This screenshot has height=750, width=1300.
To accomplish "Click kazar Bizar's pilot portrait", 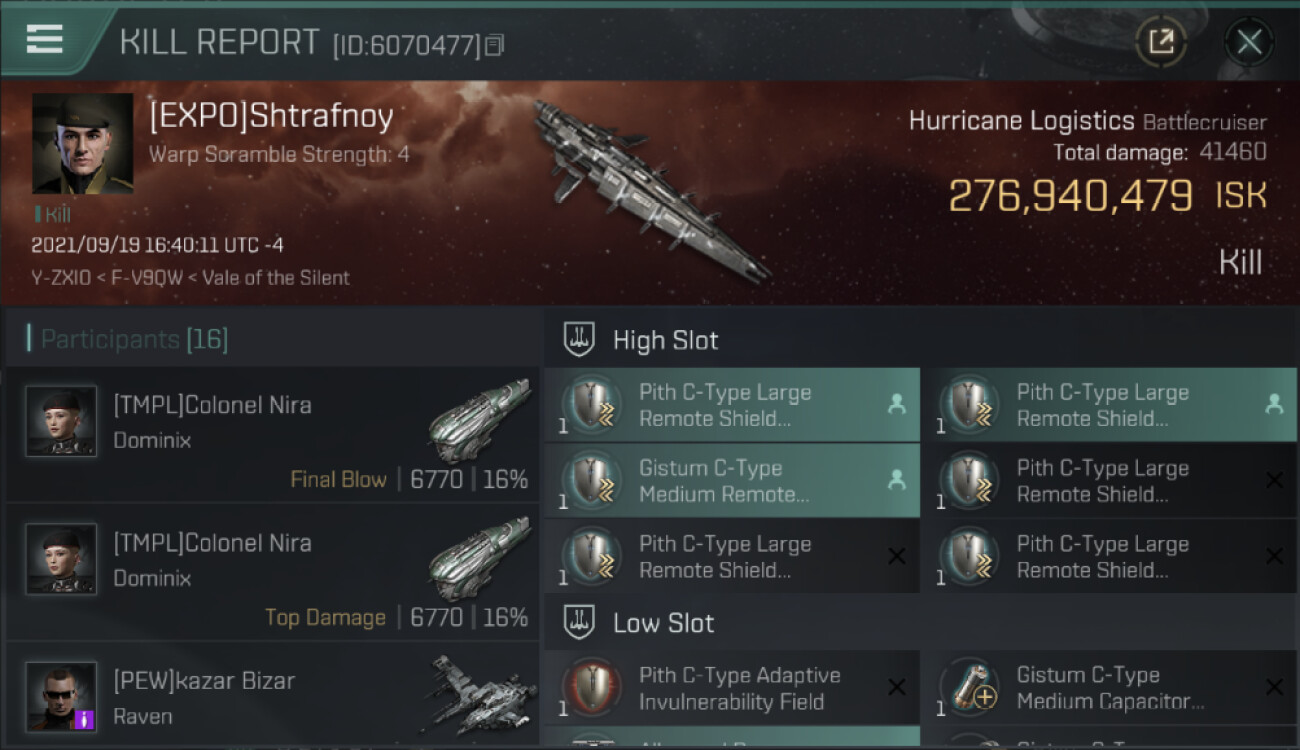I will tap(61, 696).
